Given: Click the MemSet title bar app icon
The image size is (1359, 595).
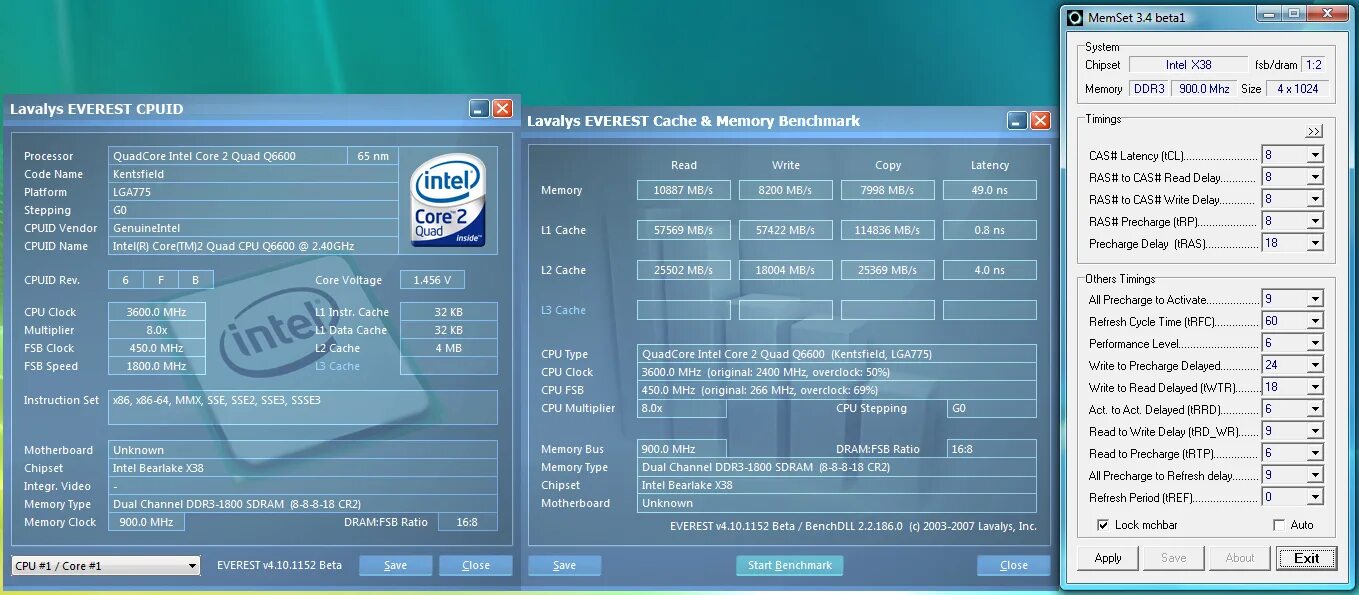Looking at the screenshot, I should pyautogui.click(x=1075, y=17).
